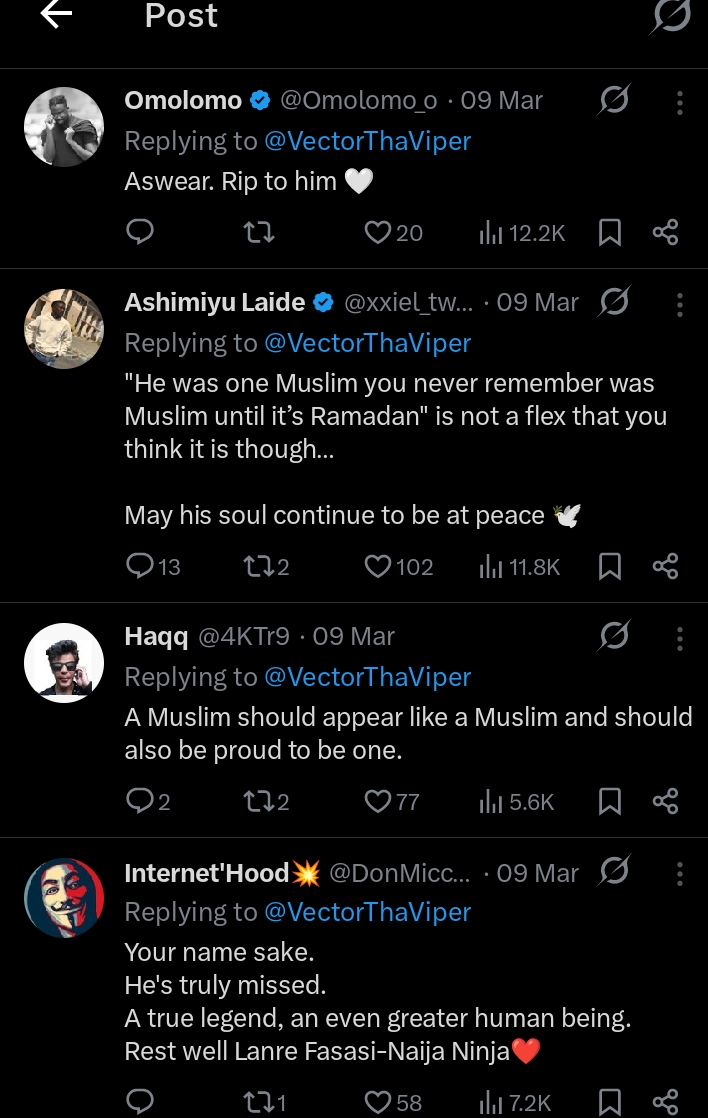
Task: View Haqq's profile picture
Action: 64,662
